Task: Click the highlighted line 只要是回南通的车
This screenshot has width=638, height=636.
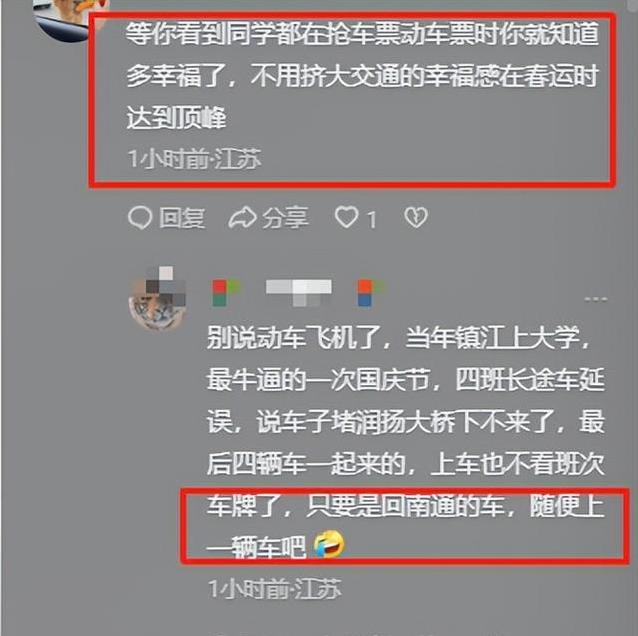Action: (405, 506)
